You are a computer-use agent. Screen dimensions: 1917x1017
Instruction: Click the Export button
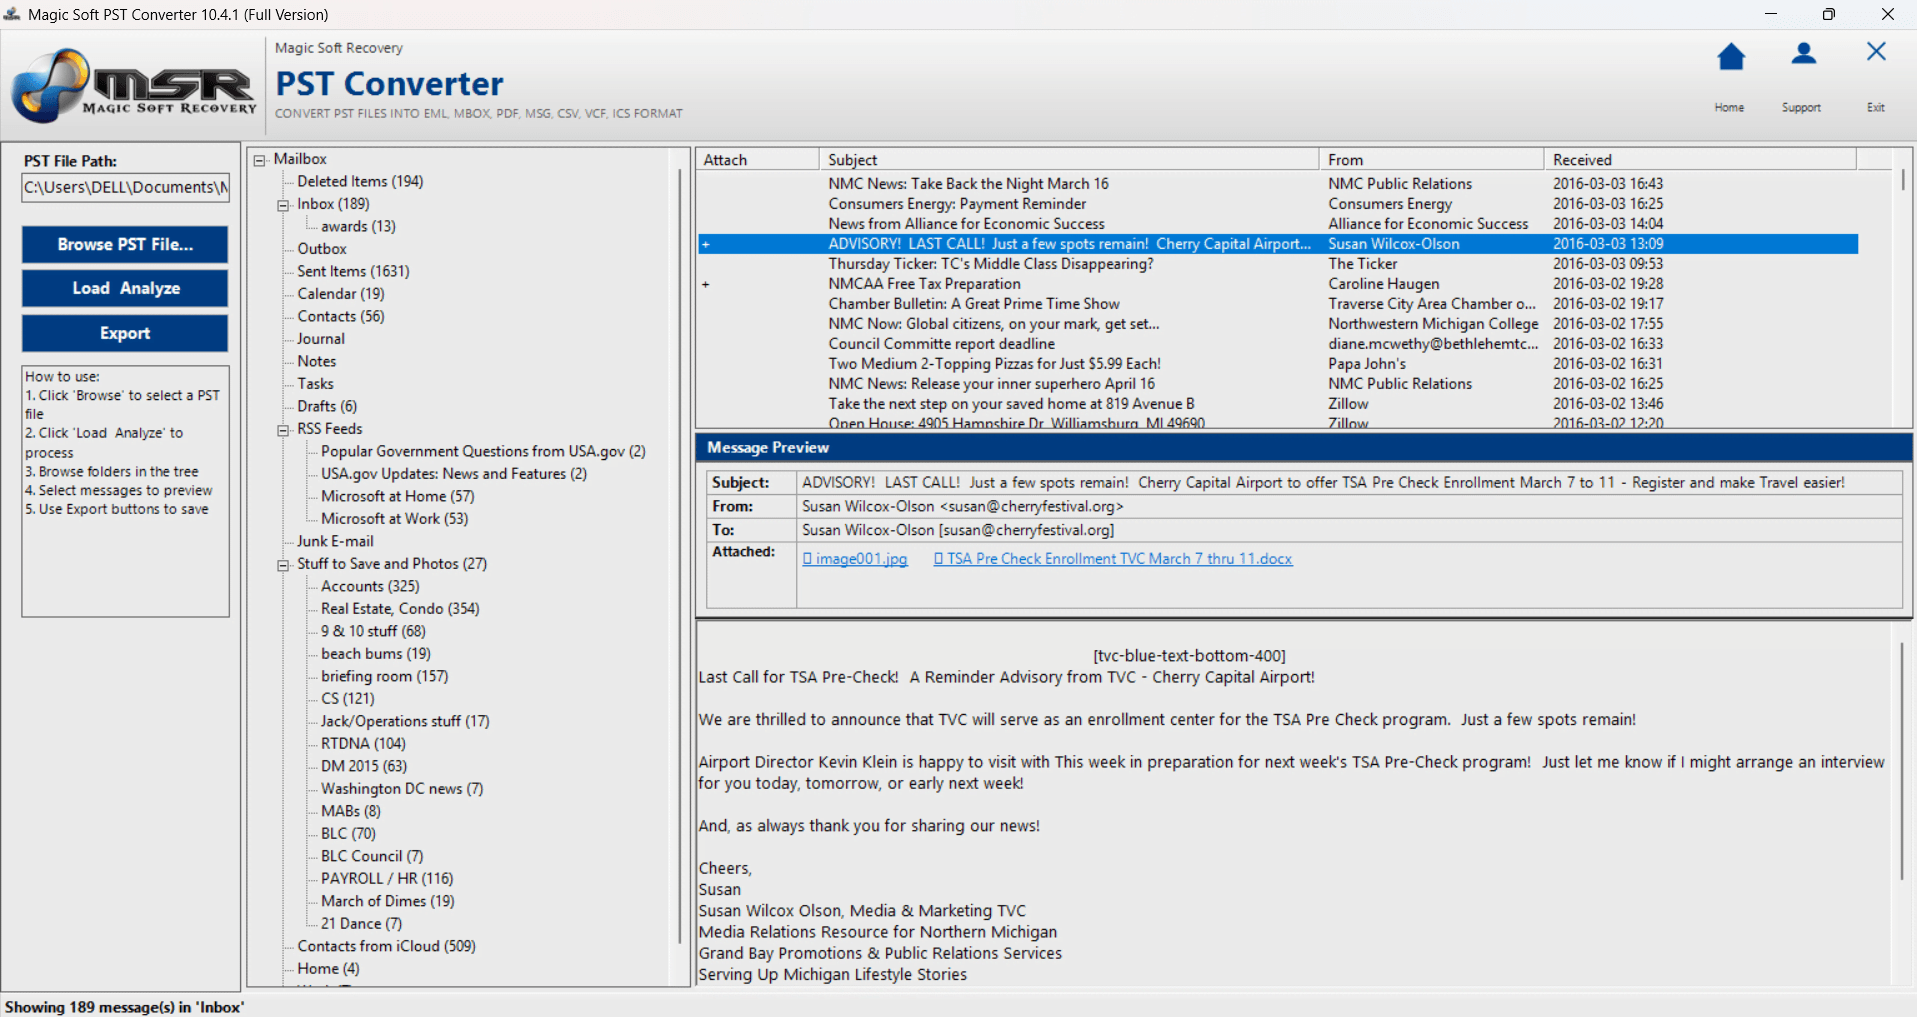point(125,333)
